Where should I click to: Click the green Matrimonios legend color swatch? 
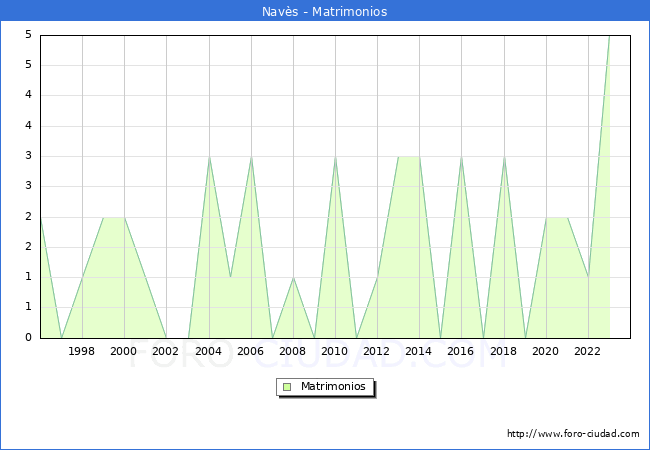coord(287,387)
